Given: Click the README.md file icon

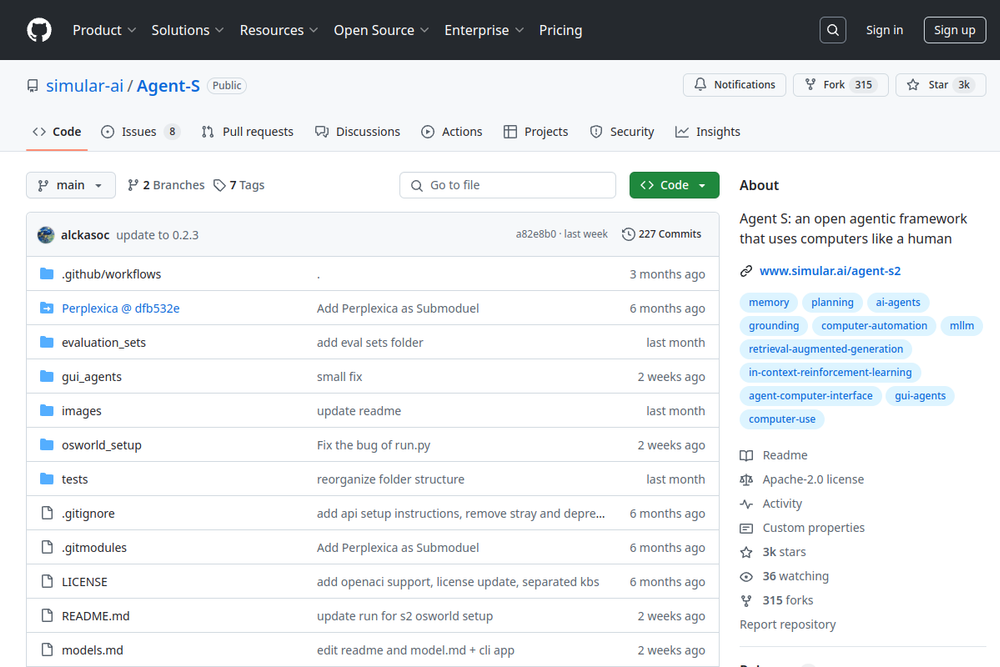Looking at the screenshot, I should tap(47, 615).
